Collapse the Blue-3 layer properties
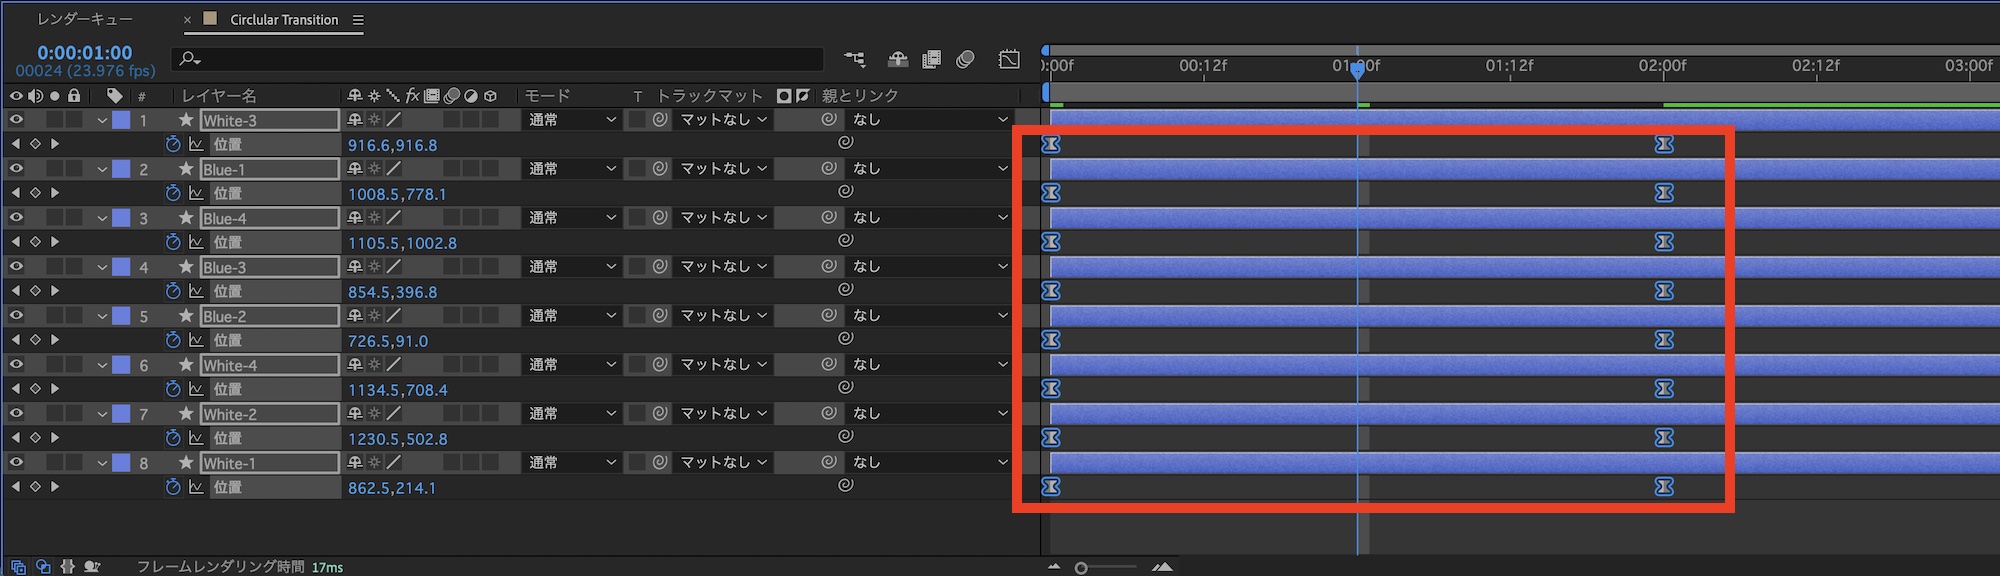This screenshot has height=576, width=2000. 102,267
